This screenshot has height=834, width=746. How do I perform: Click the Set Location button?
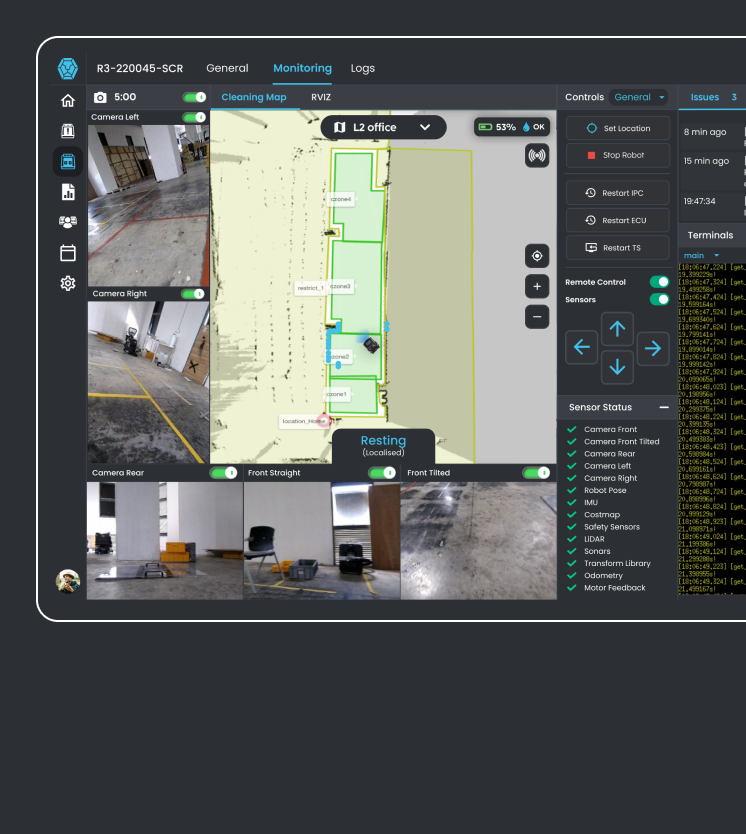[618, 128]
